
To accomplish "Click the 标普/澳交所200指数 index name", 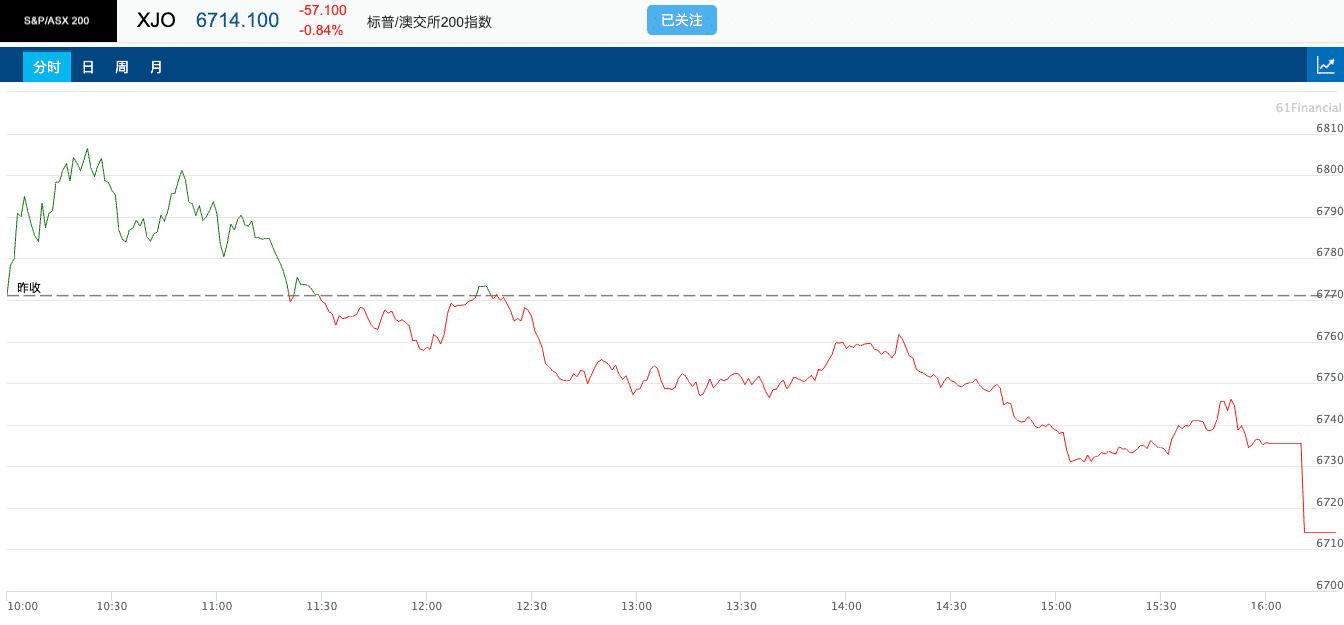I will click(x=429, y=21).
